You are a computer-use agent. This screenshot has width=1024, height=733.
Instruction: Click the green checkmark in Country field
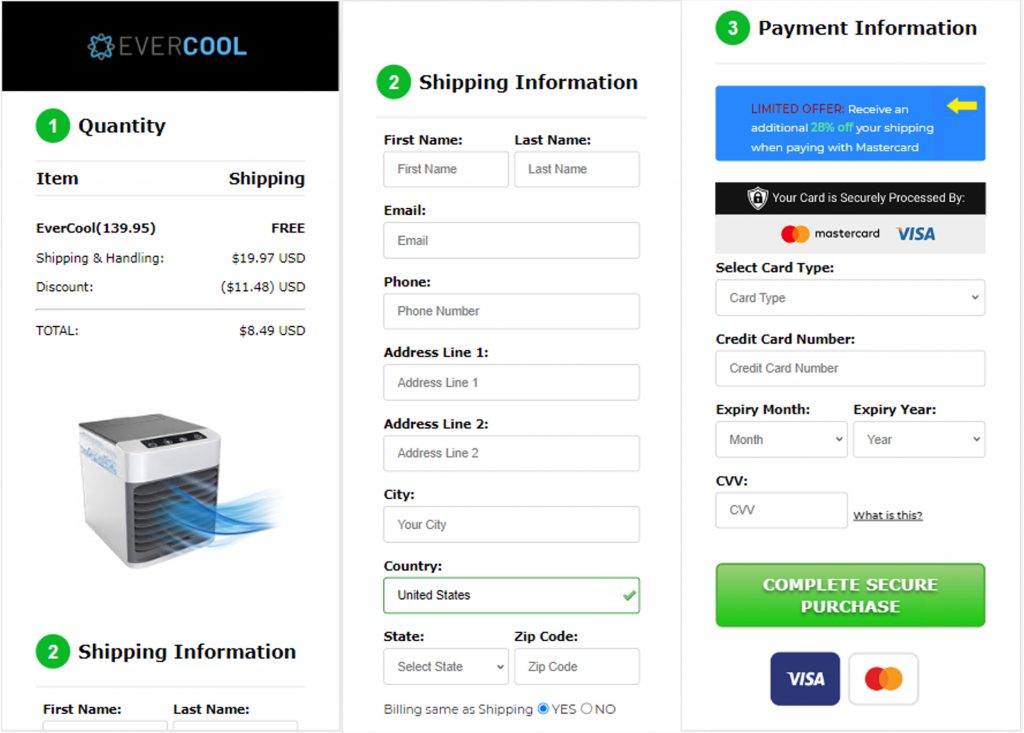click(x=628, y=595)
